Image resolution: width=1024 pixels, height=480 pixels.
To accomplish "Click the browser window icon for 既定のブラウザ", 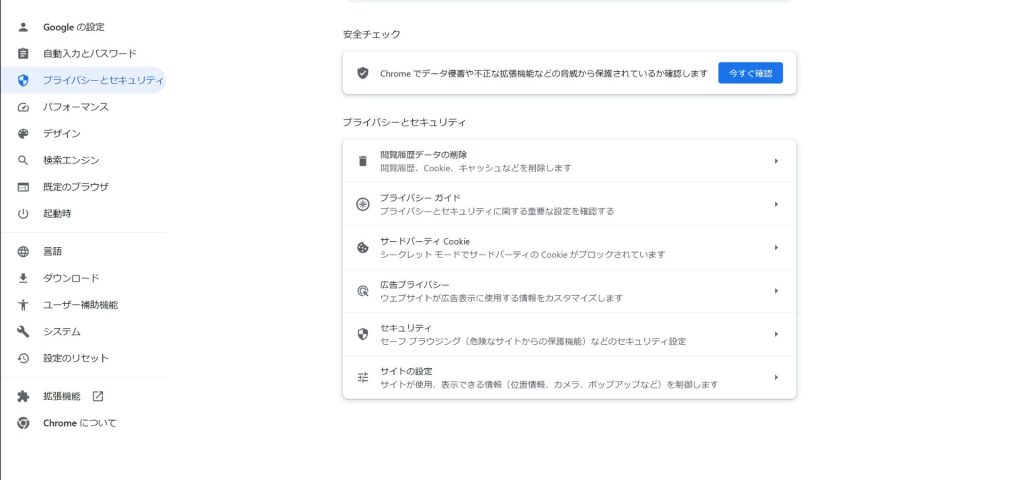I will 23,187.
